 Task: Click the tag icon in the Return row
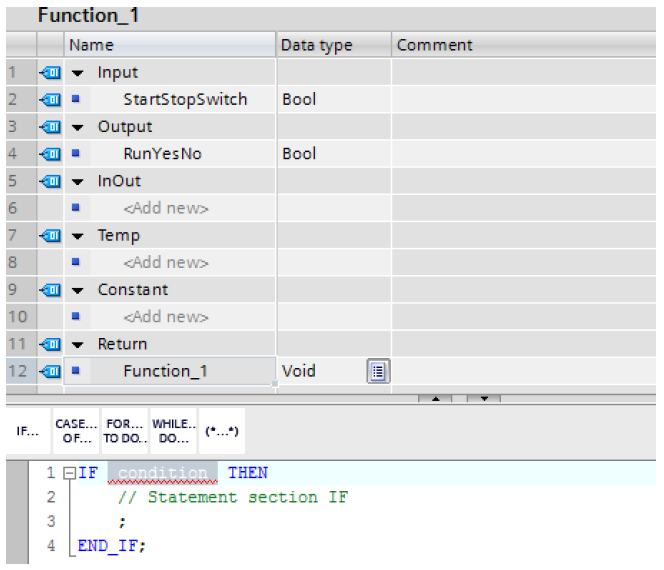[50, 344]
